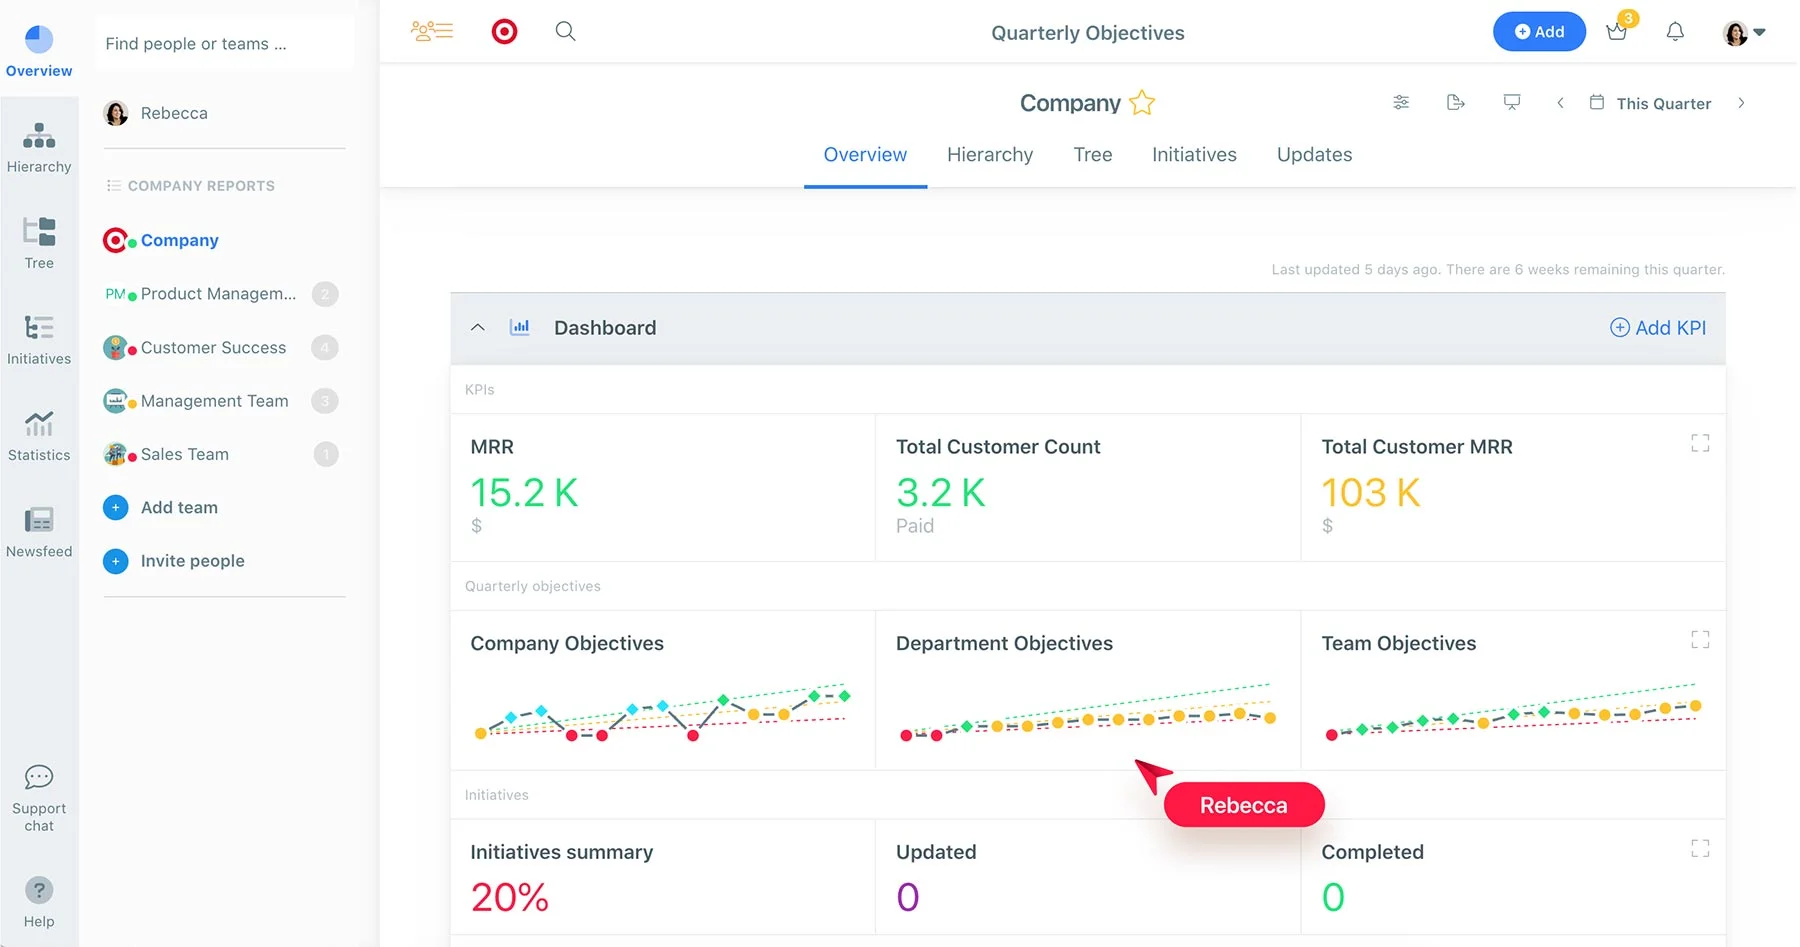Favorite the Company report via the star
Viewport: 1800px width, 947px height.
[1141, 102]
